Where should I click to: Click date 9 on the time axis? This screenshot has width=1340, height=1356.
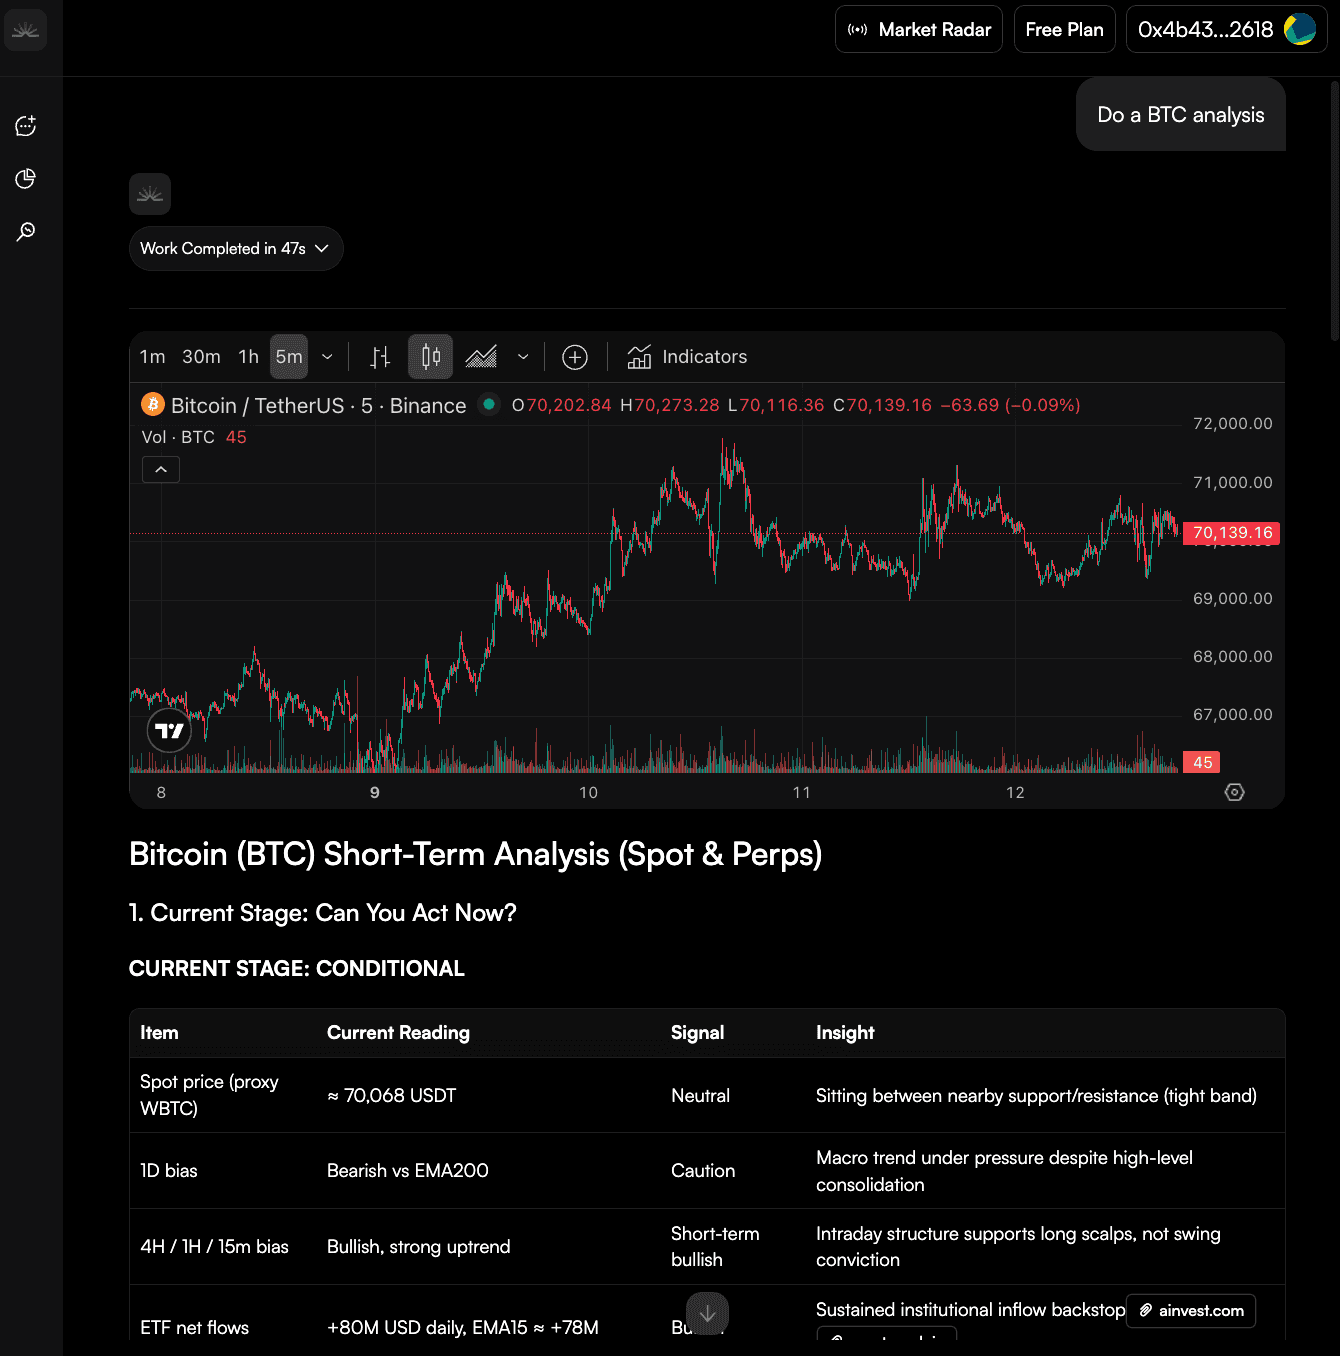[375, 793]
